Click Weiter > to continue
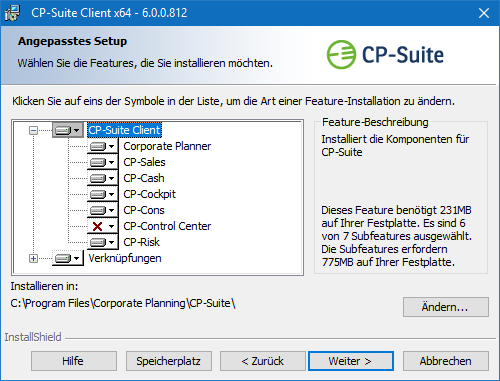Viewport: 500px width, 381px height. coord(351,361)
